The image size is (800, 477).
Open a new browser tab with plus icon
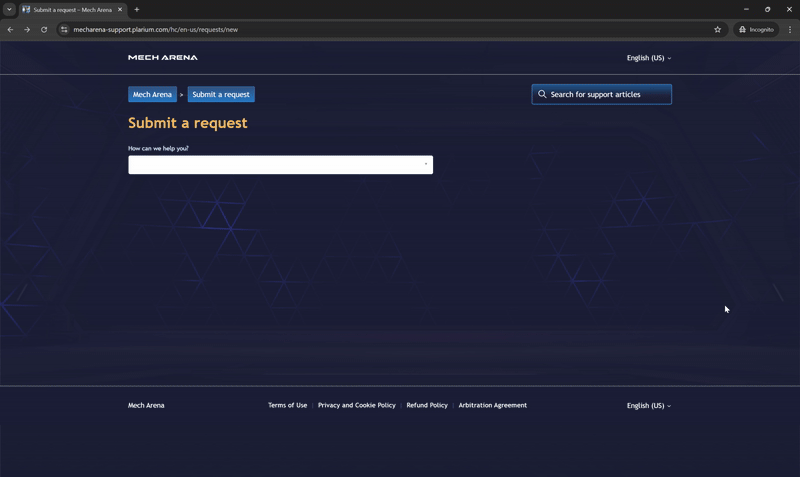137,9
